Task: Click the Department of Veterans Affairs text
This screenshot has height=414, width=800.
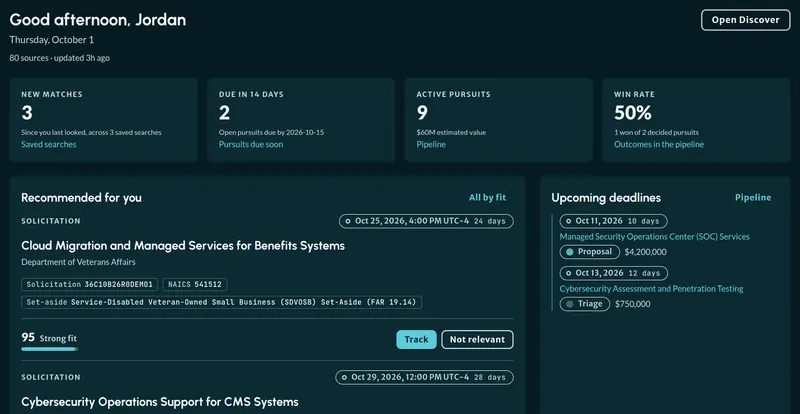Action: tap(78, 262)
